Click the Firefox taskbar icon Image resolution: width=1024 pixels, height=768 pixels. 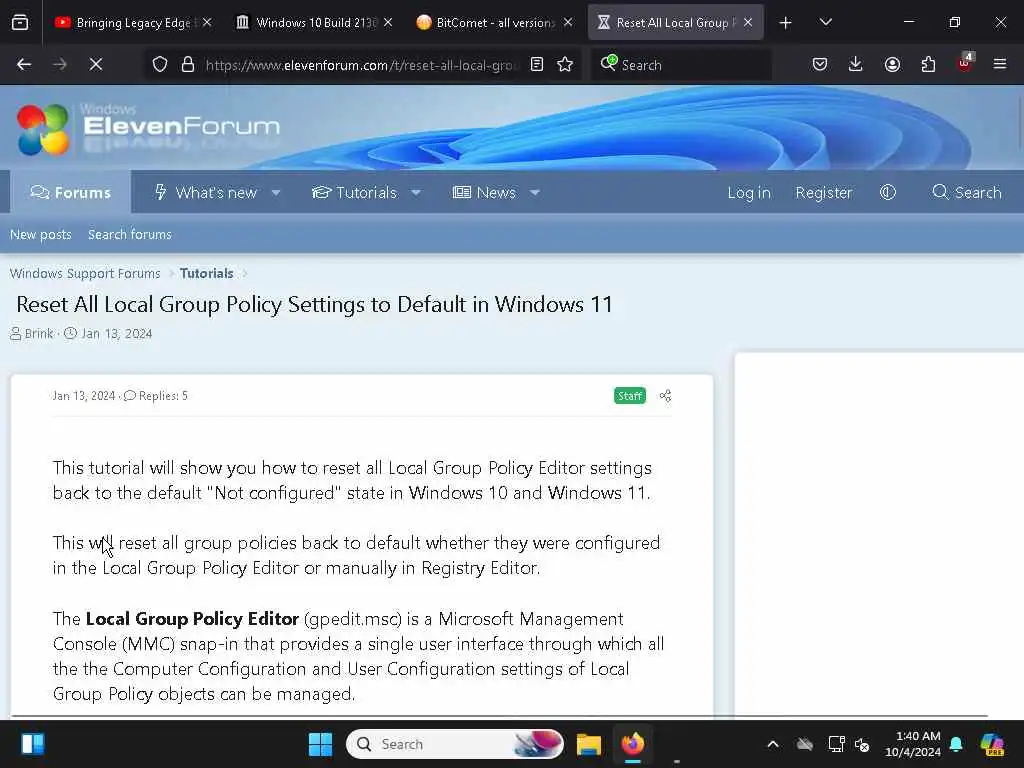(632, 744)
